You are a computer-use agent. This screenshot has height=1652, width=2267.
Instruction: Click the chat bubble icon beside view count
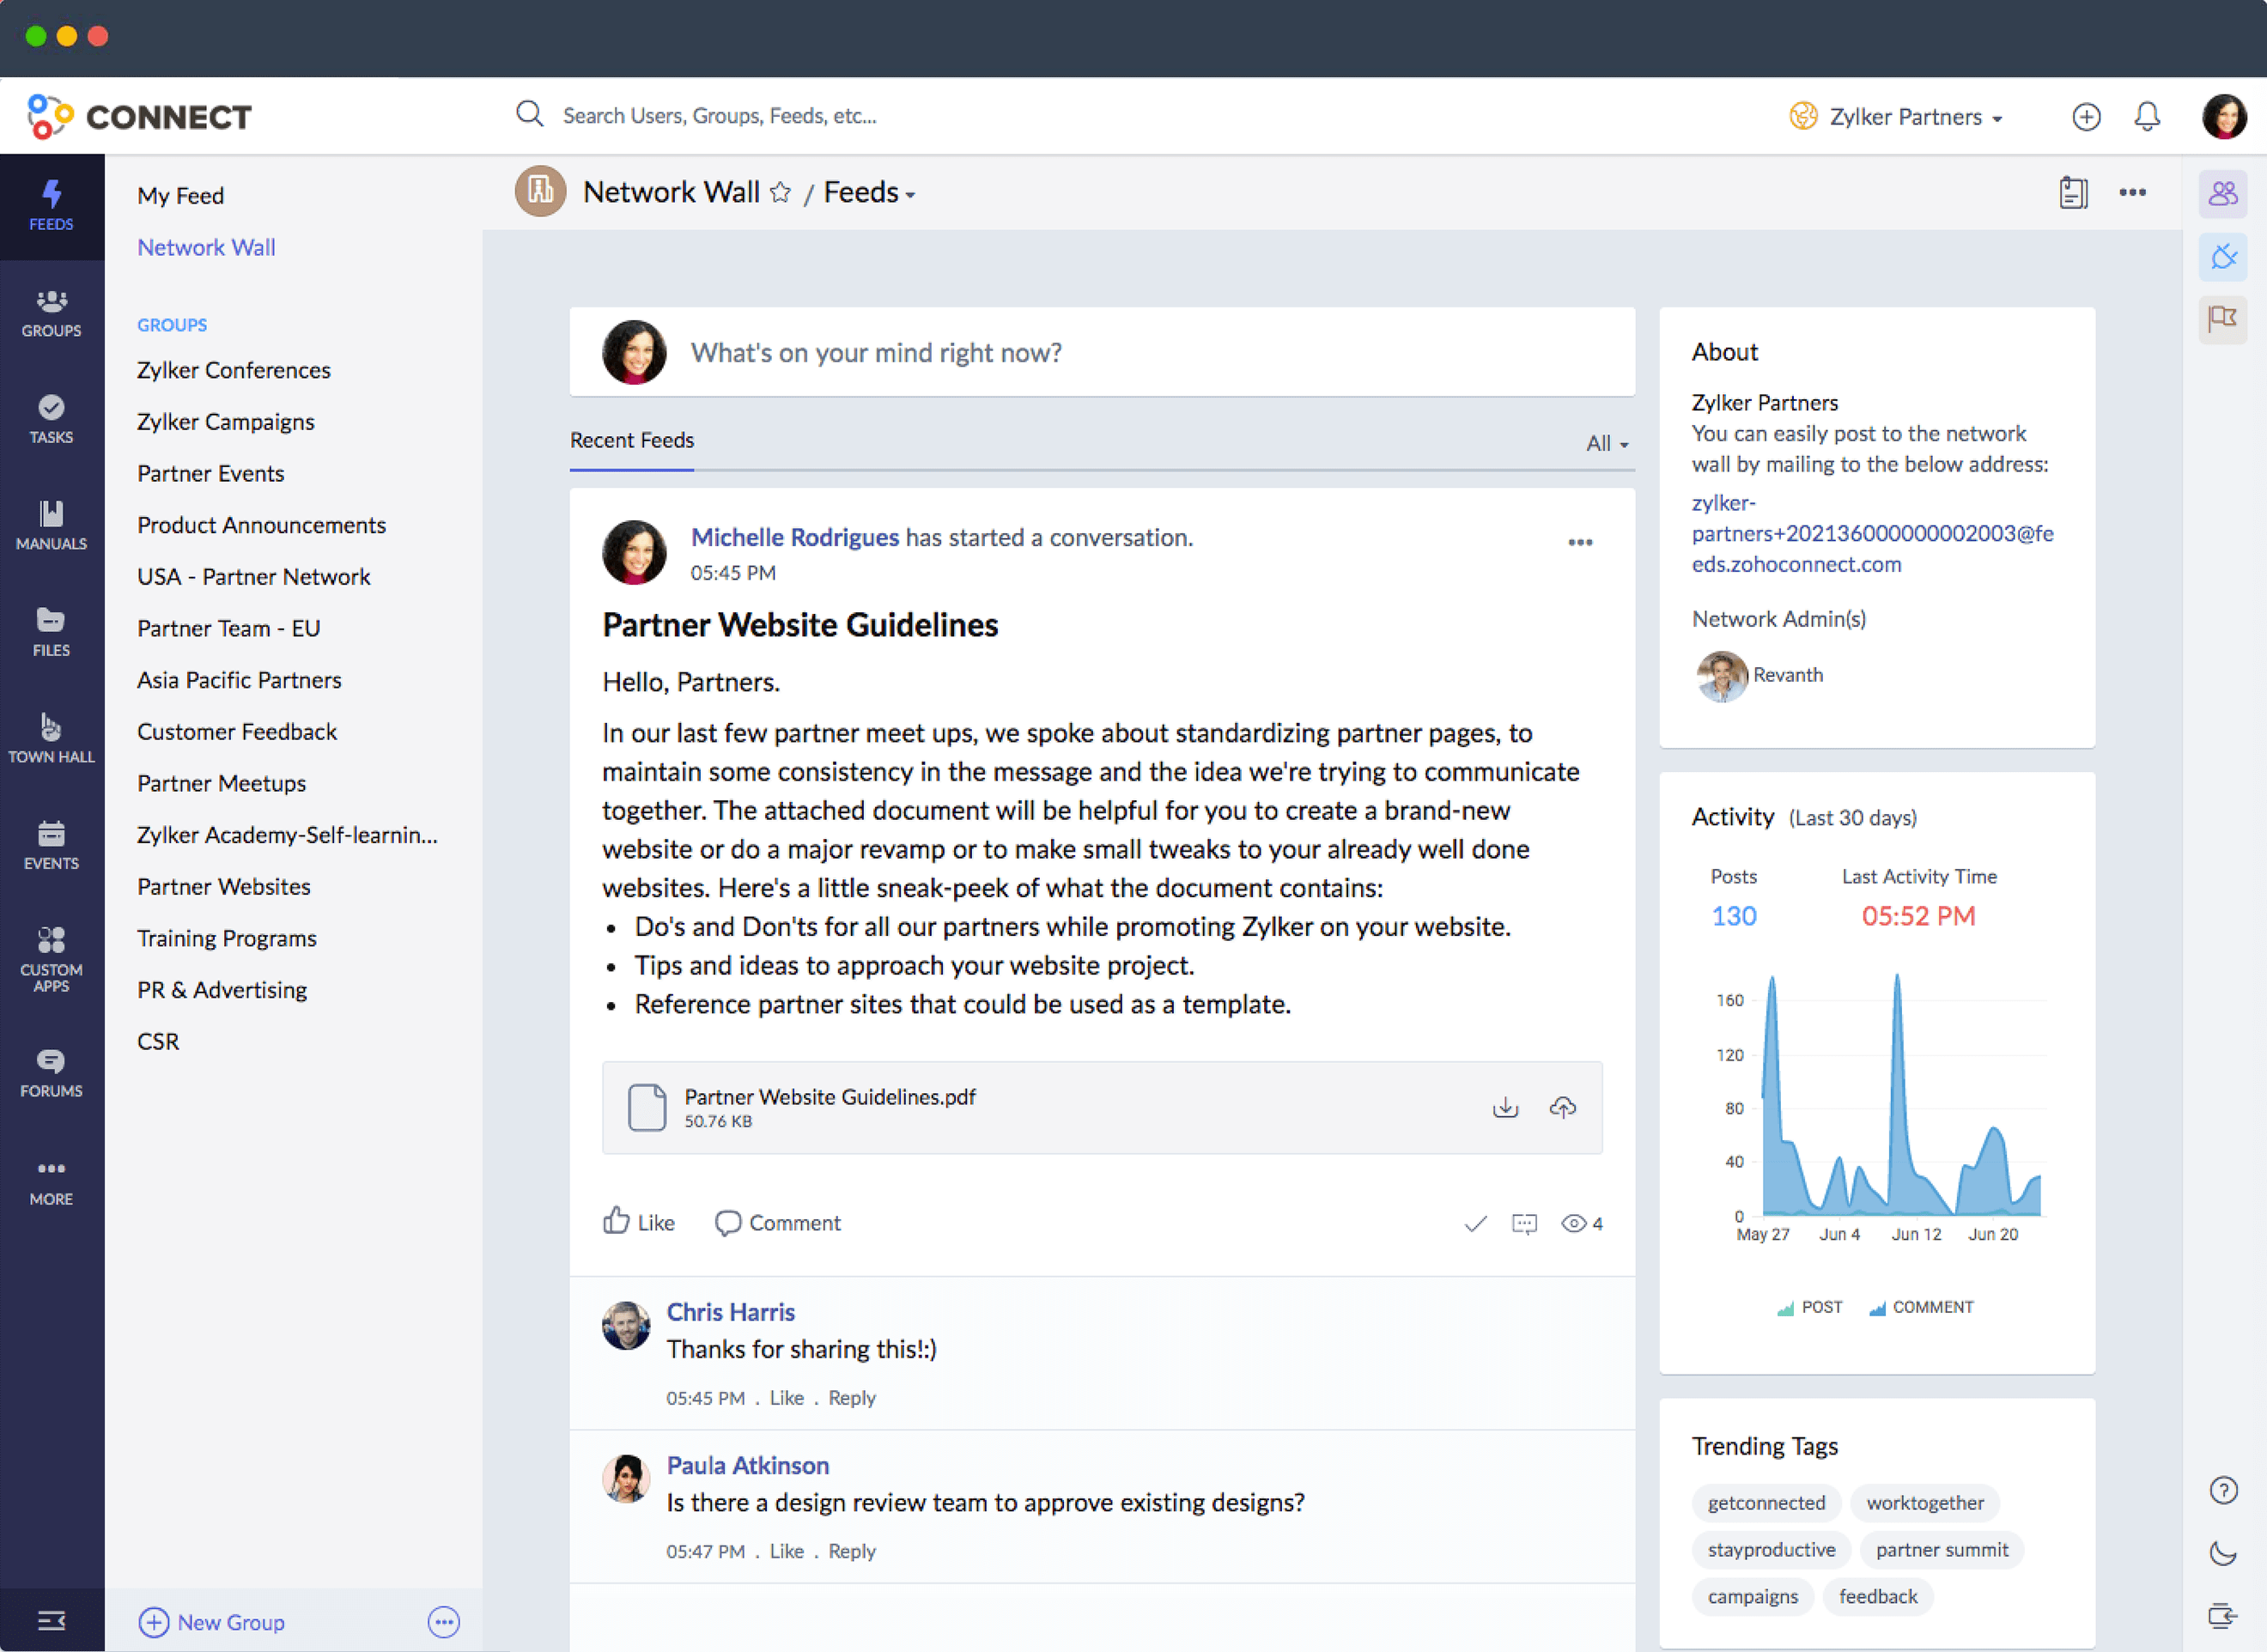(x=1524, y=1223)
